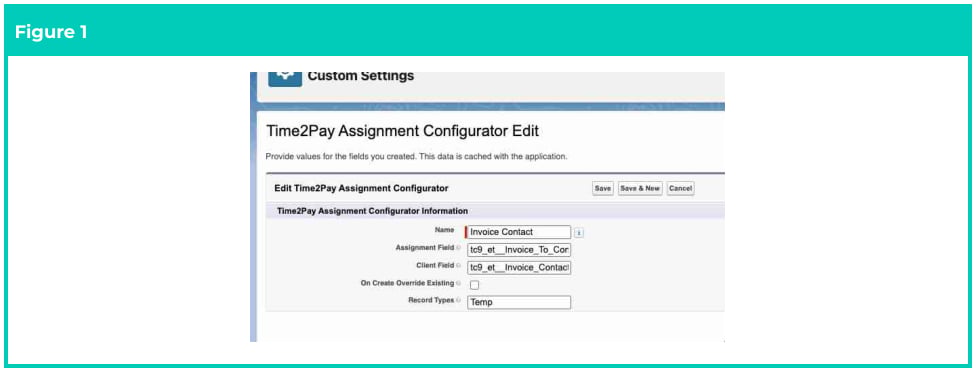
Task: Click the Time2Pay Assignment Configurator Edit title
Action: 402,131
